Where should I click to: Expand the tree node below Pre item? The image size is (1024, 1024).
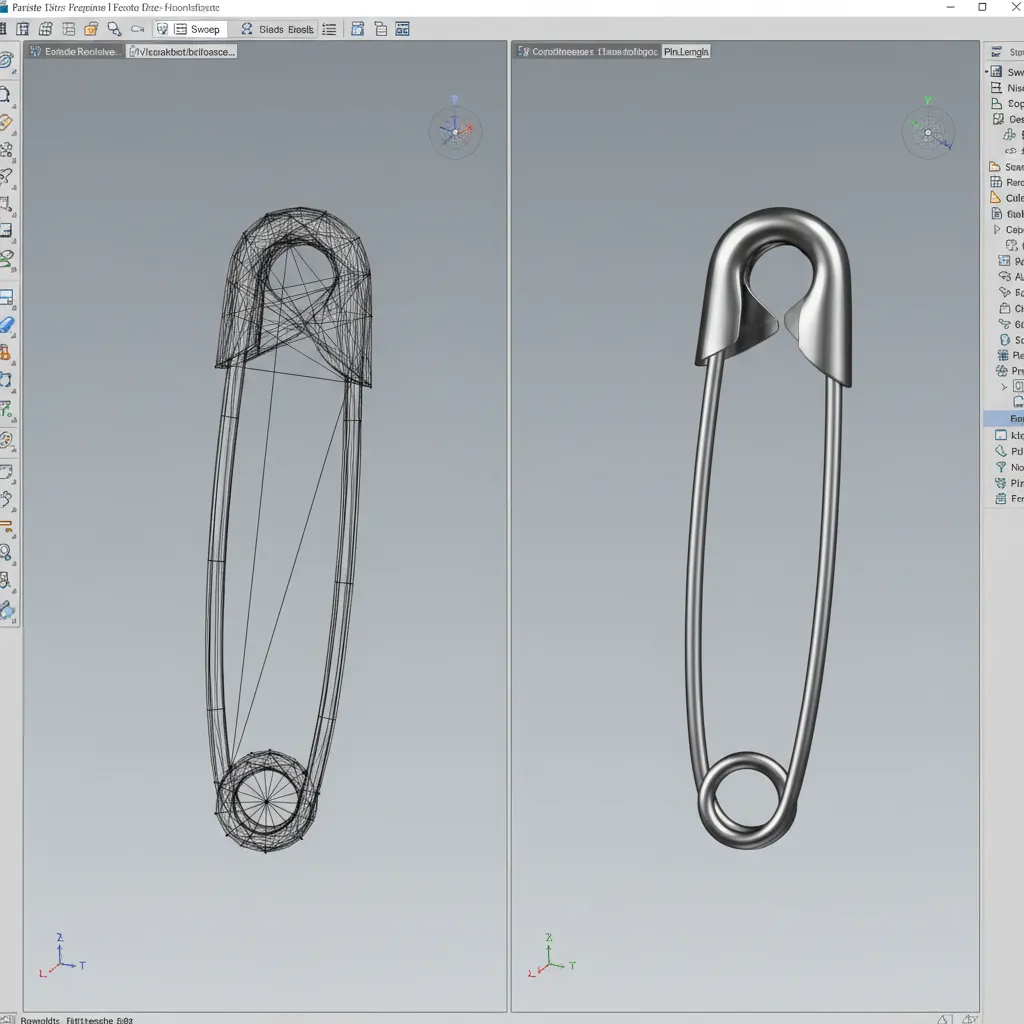coord(1004,386)
